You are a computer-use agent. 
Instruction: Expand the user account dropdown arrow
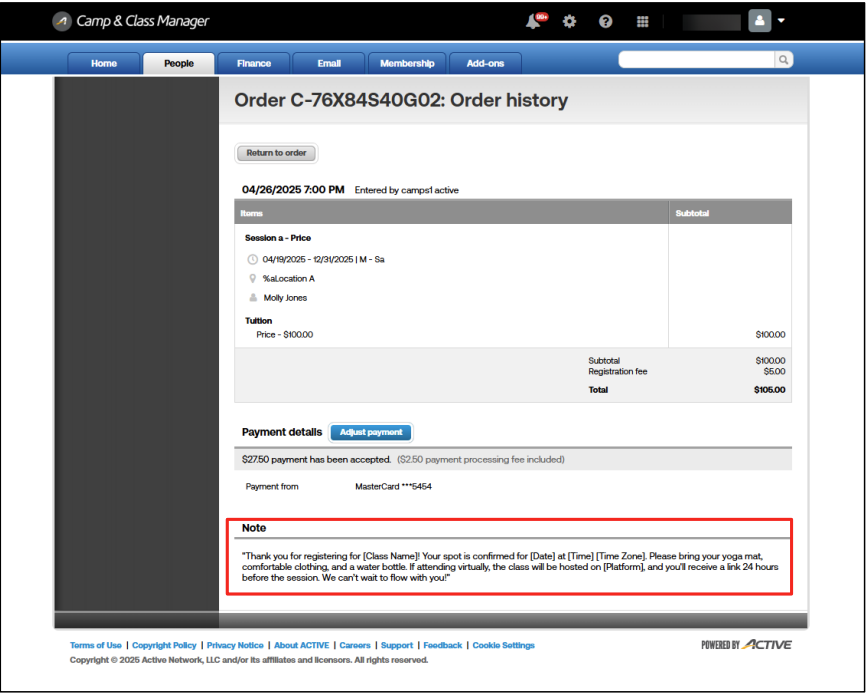point(781,21)
